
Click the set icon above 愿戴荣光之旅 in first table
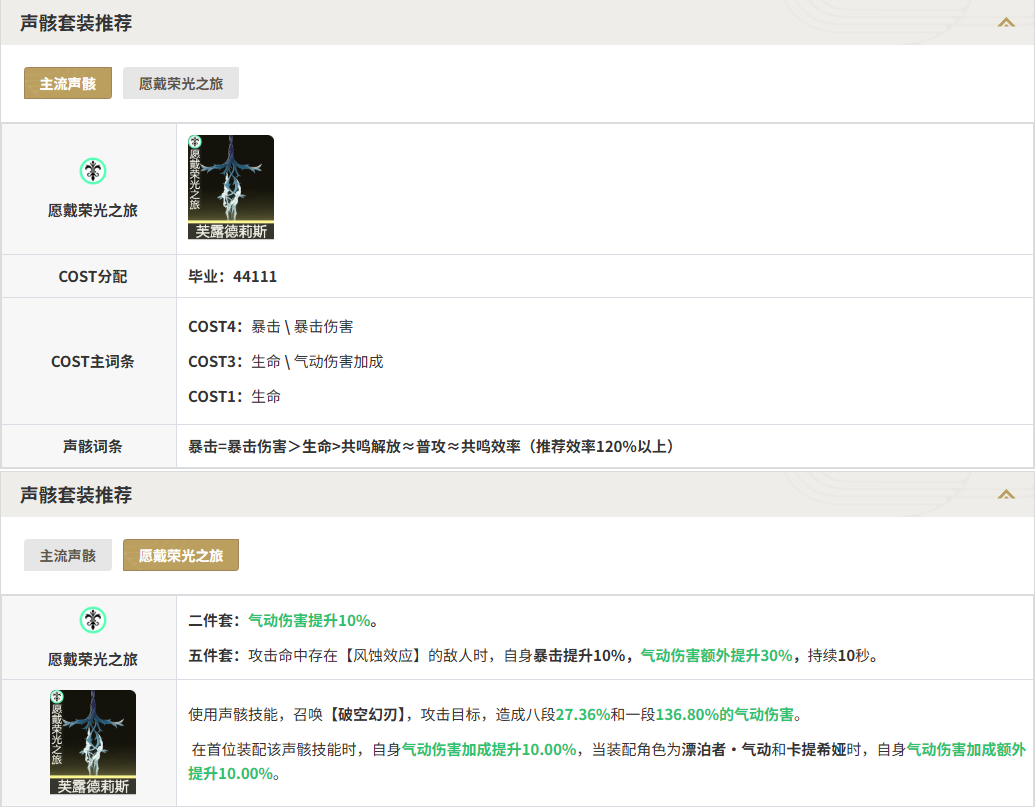coord(93,171)
